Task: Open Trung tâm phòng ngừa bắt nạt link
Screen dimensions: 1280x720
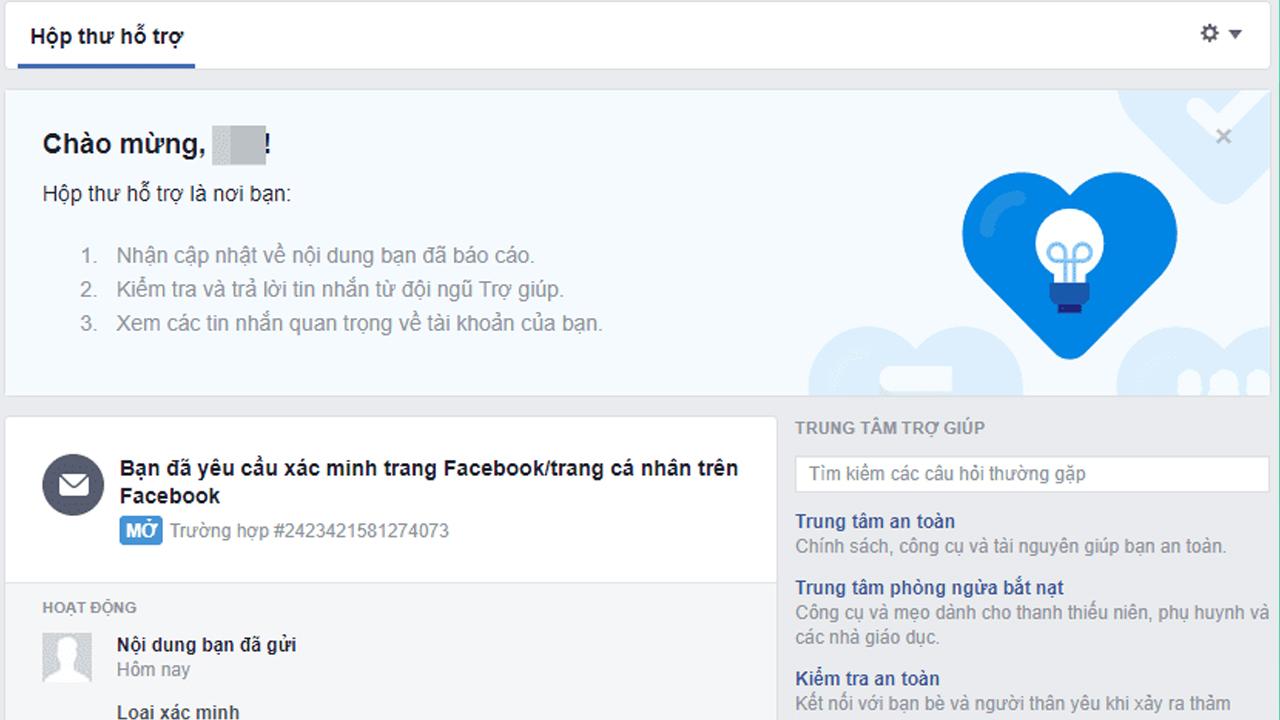Action: click(x=929, y=588)
